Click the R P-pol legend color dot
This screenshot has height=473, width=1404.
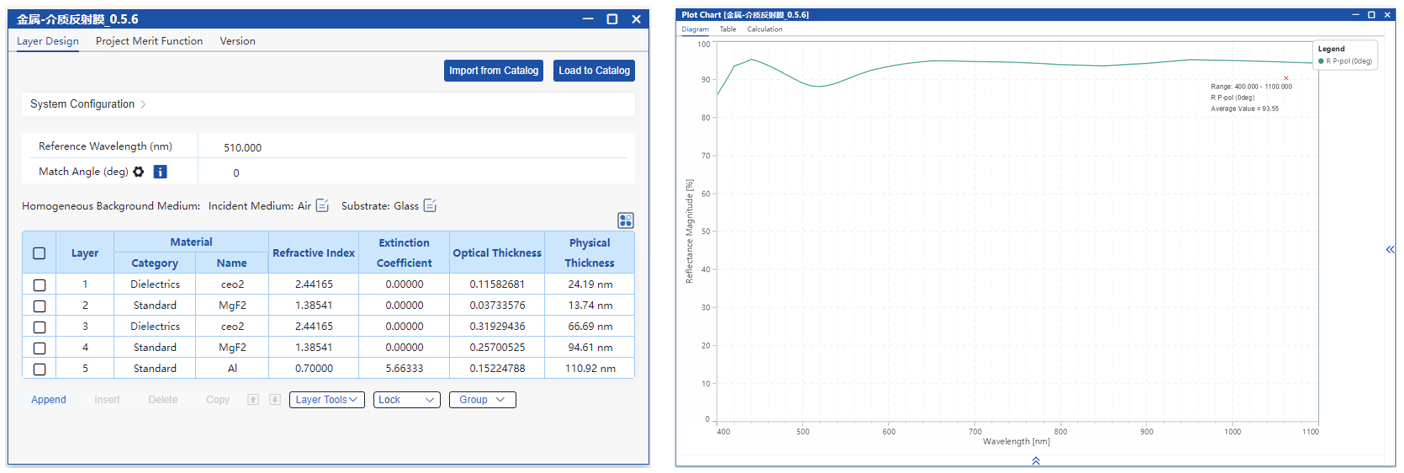(1321, 61)
